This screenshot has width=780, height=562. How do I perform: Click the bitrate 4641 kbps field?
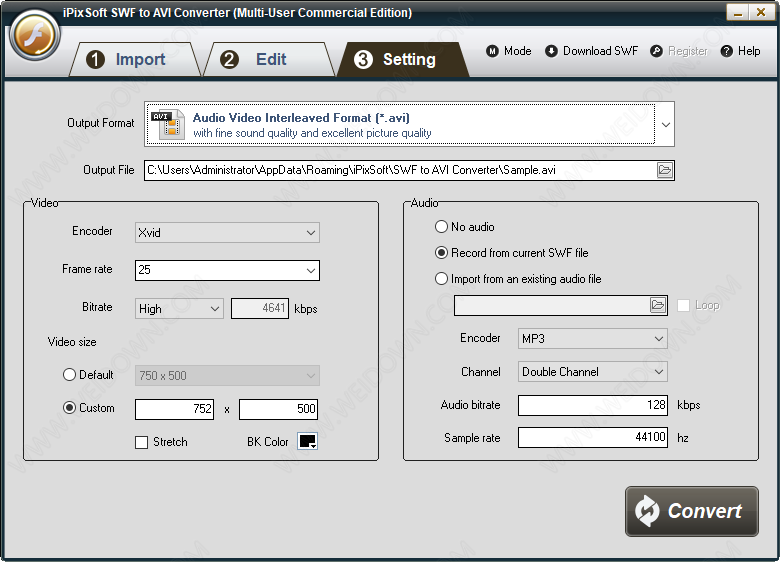pos(260,308)
